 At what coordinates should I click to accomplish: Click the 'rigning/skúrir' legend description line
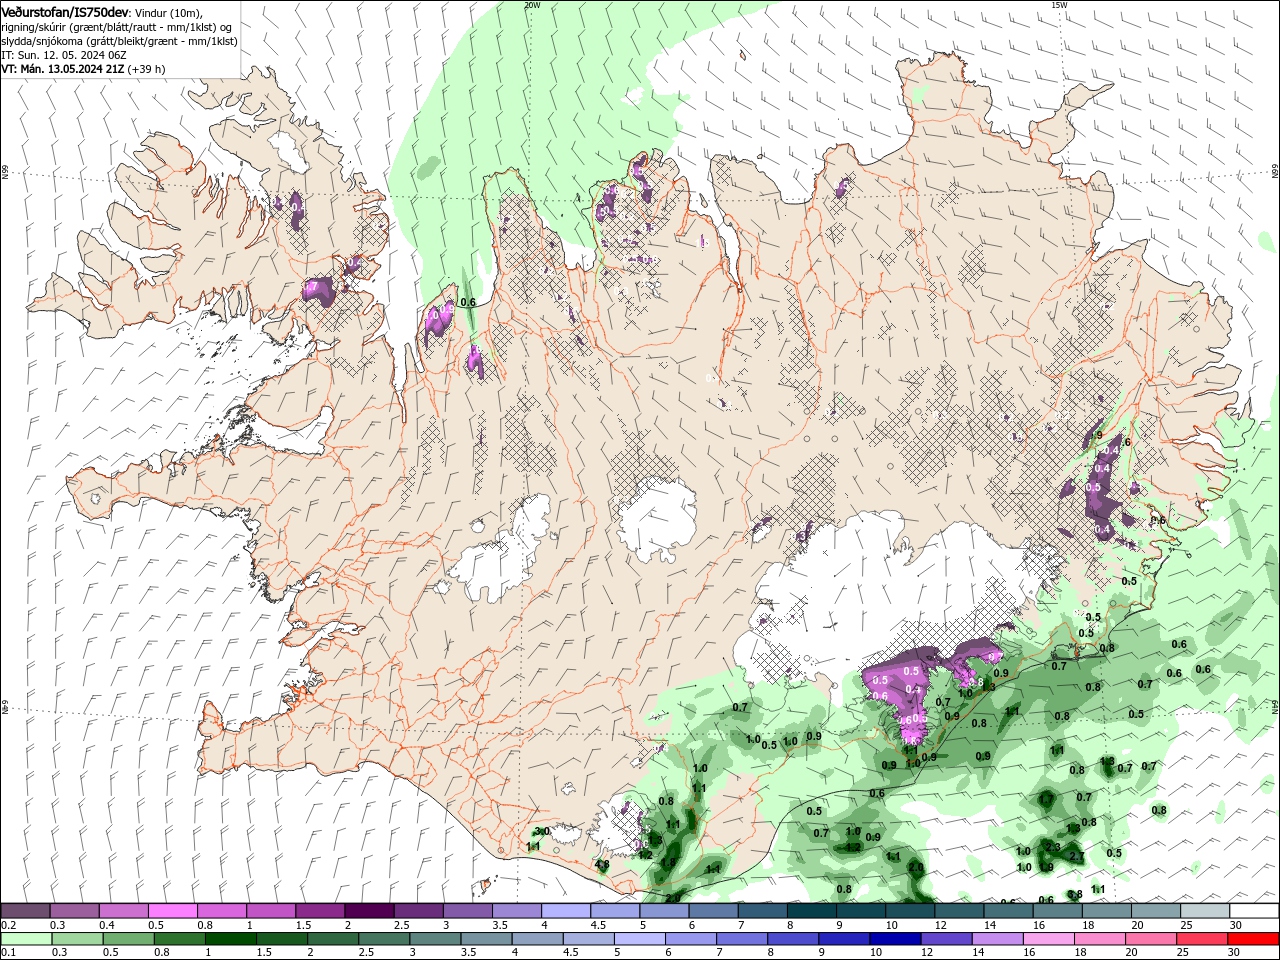coord(118,27)
